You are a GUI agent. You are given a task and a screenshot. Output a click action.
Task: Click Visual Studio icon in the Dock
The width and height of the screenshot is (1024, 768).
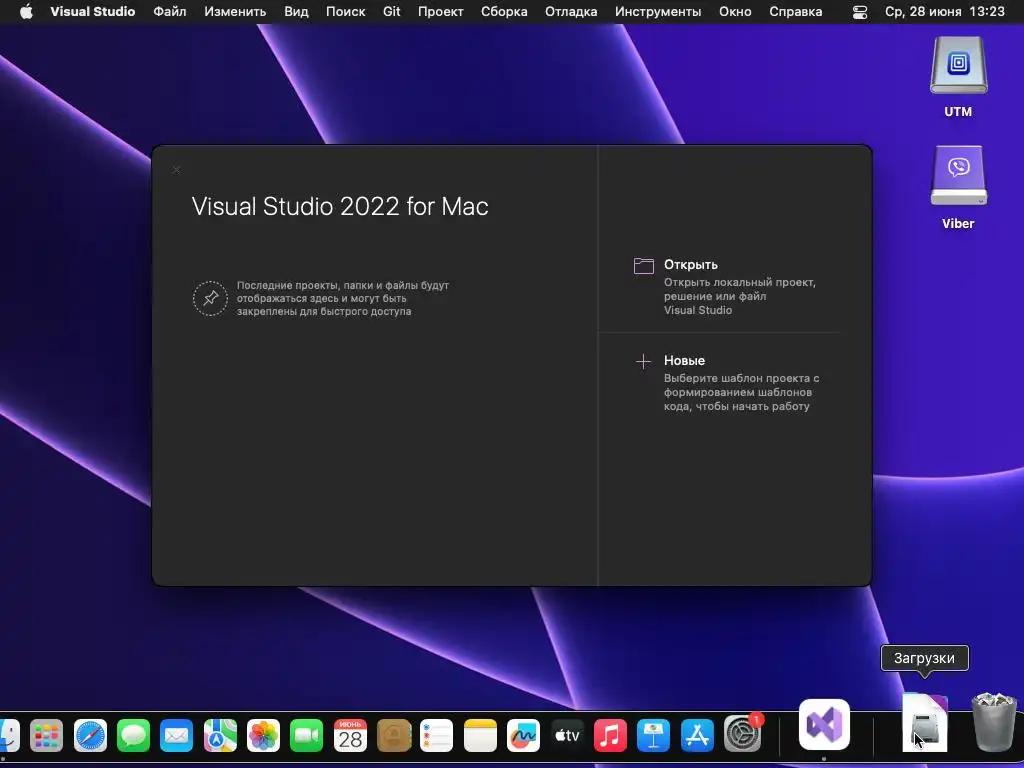tap(824, 724)
